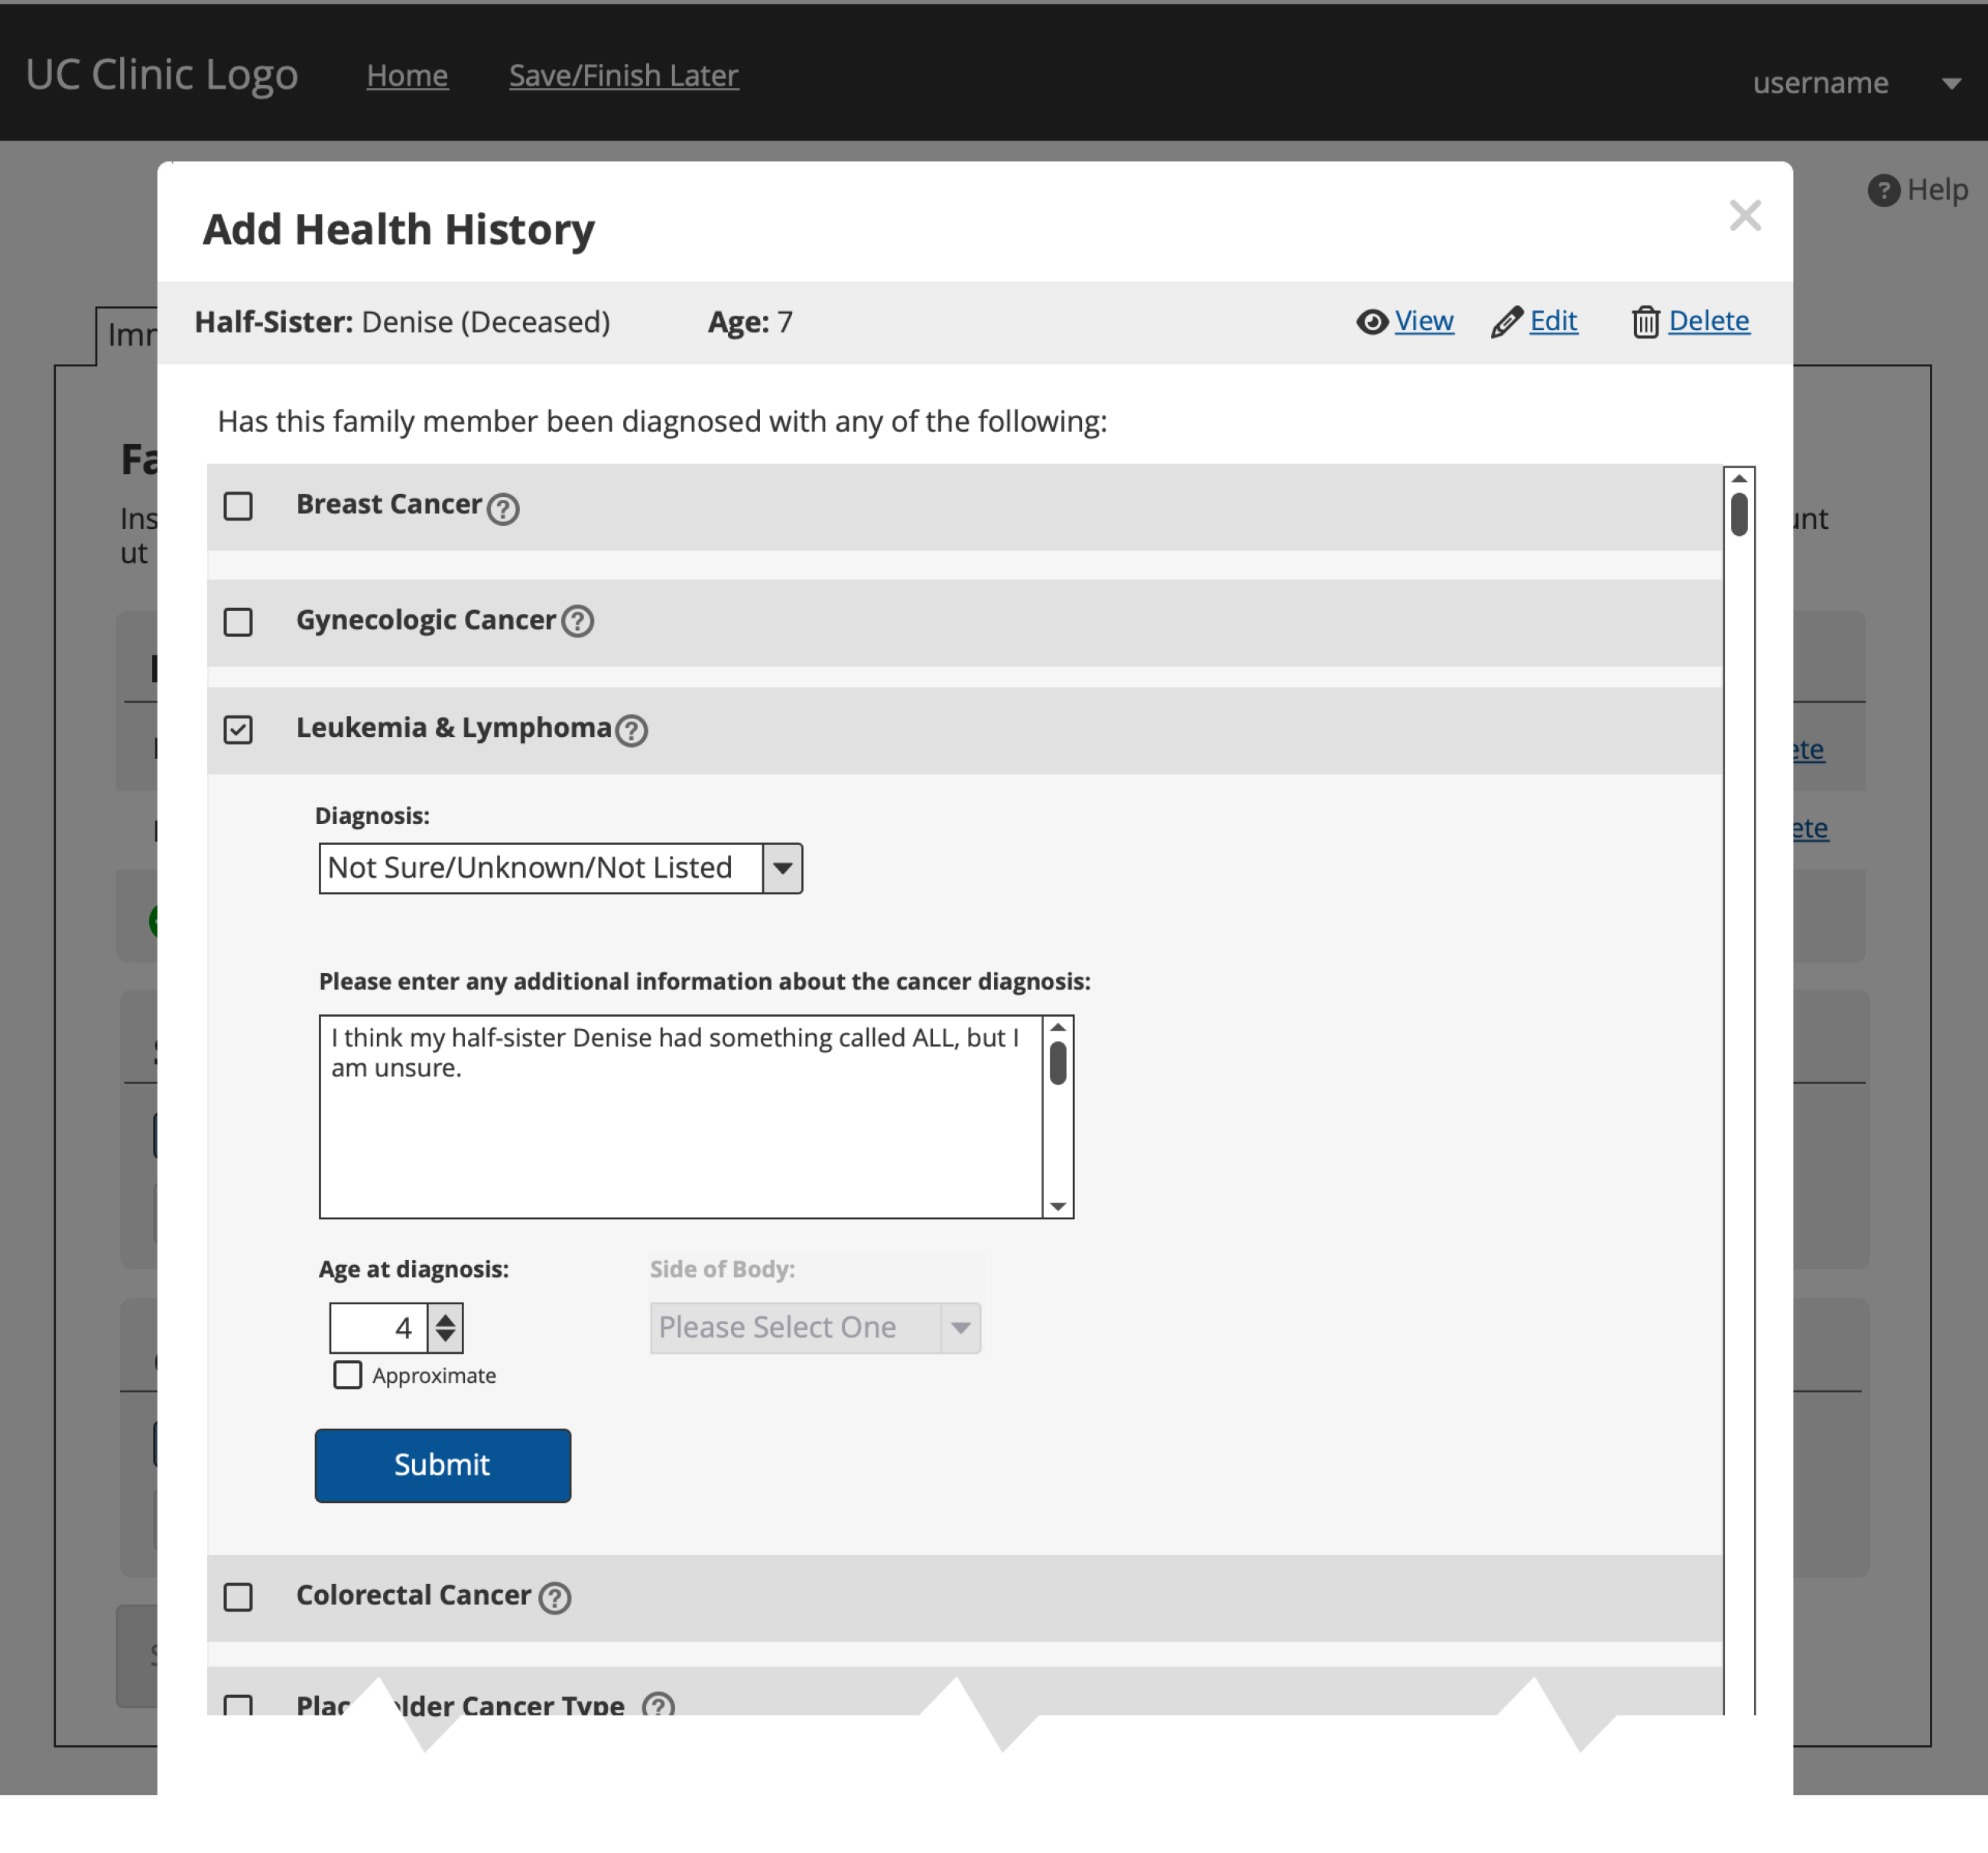
Task: Open Colorectal Cancer help question mark
Action: tap(555, 1598)
